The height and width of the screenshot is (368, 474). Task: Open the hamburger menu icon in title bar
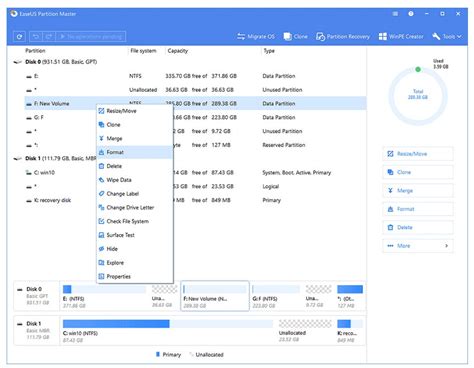tap(395, 14)
